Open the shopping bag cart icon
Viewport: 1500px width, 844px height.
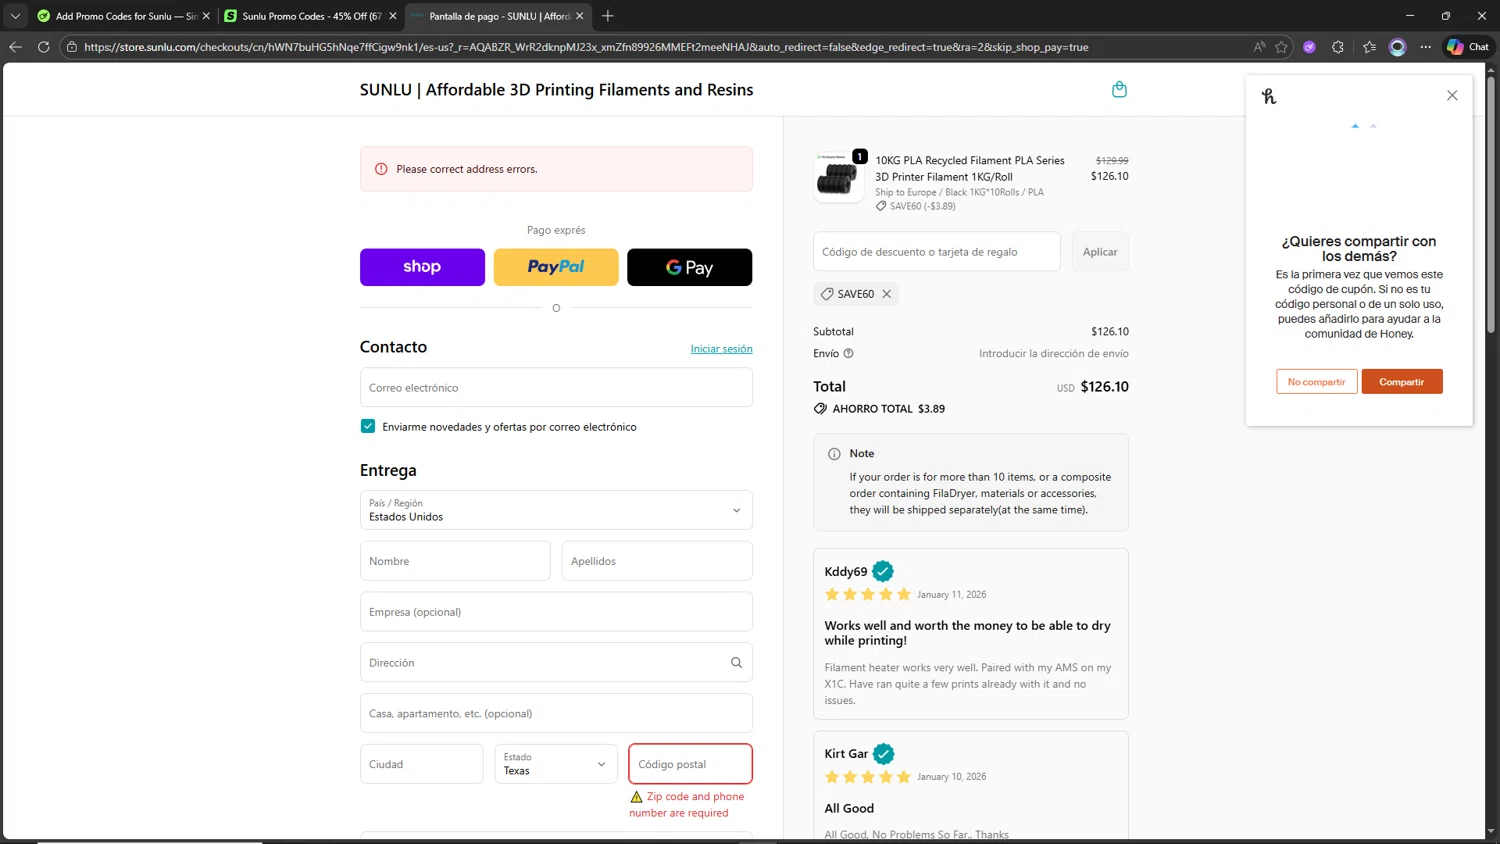pos(1119,90)
